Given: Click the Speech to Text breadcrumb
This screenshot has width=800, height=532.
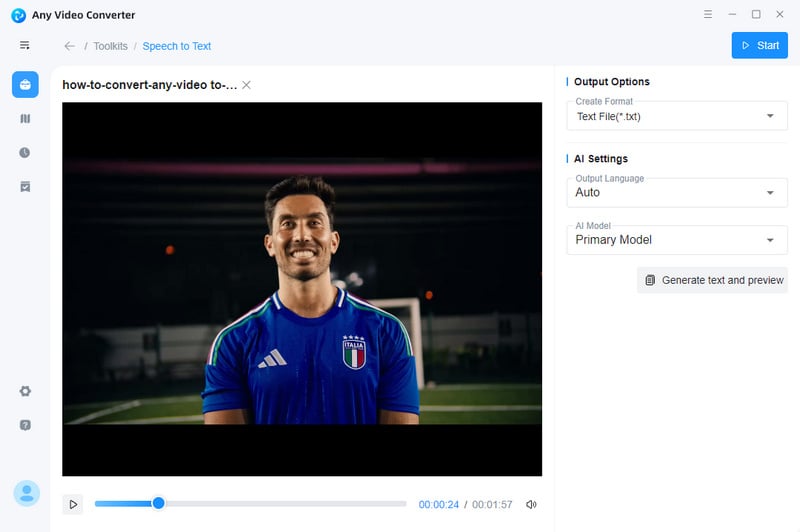Looking at the screenshot, I should click(177, 46).
